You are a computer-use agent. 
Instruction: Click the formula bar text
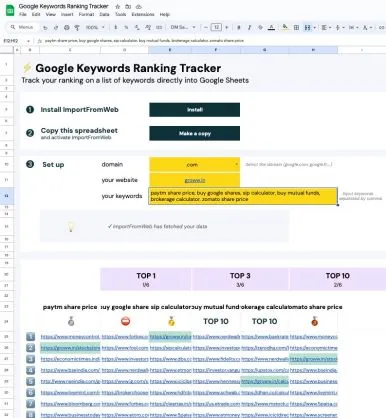click(144, 41)
